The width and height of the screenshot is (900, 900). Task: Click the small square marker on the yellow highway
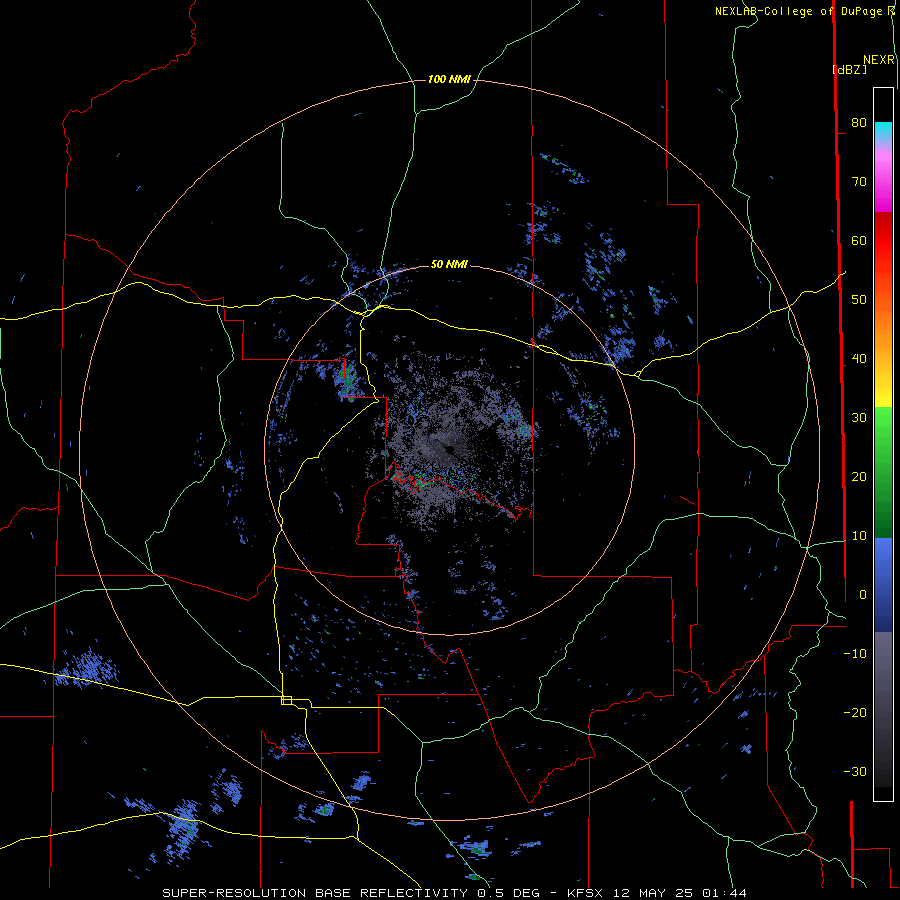click(x=286, y=700)
